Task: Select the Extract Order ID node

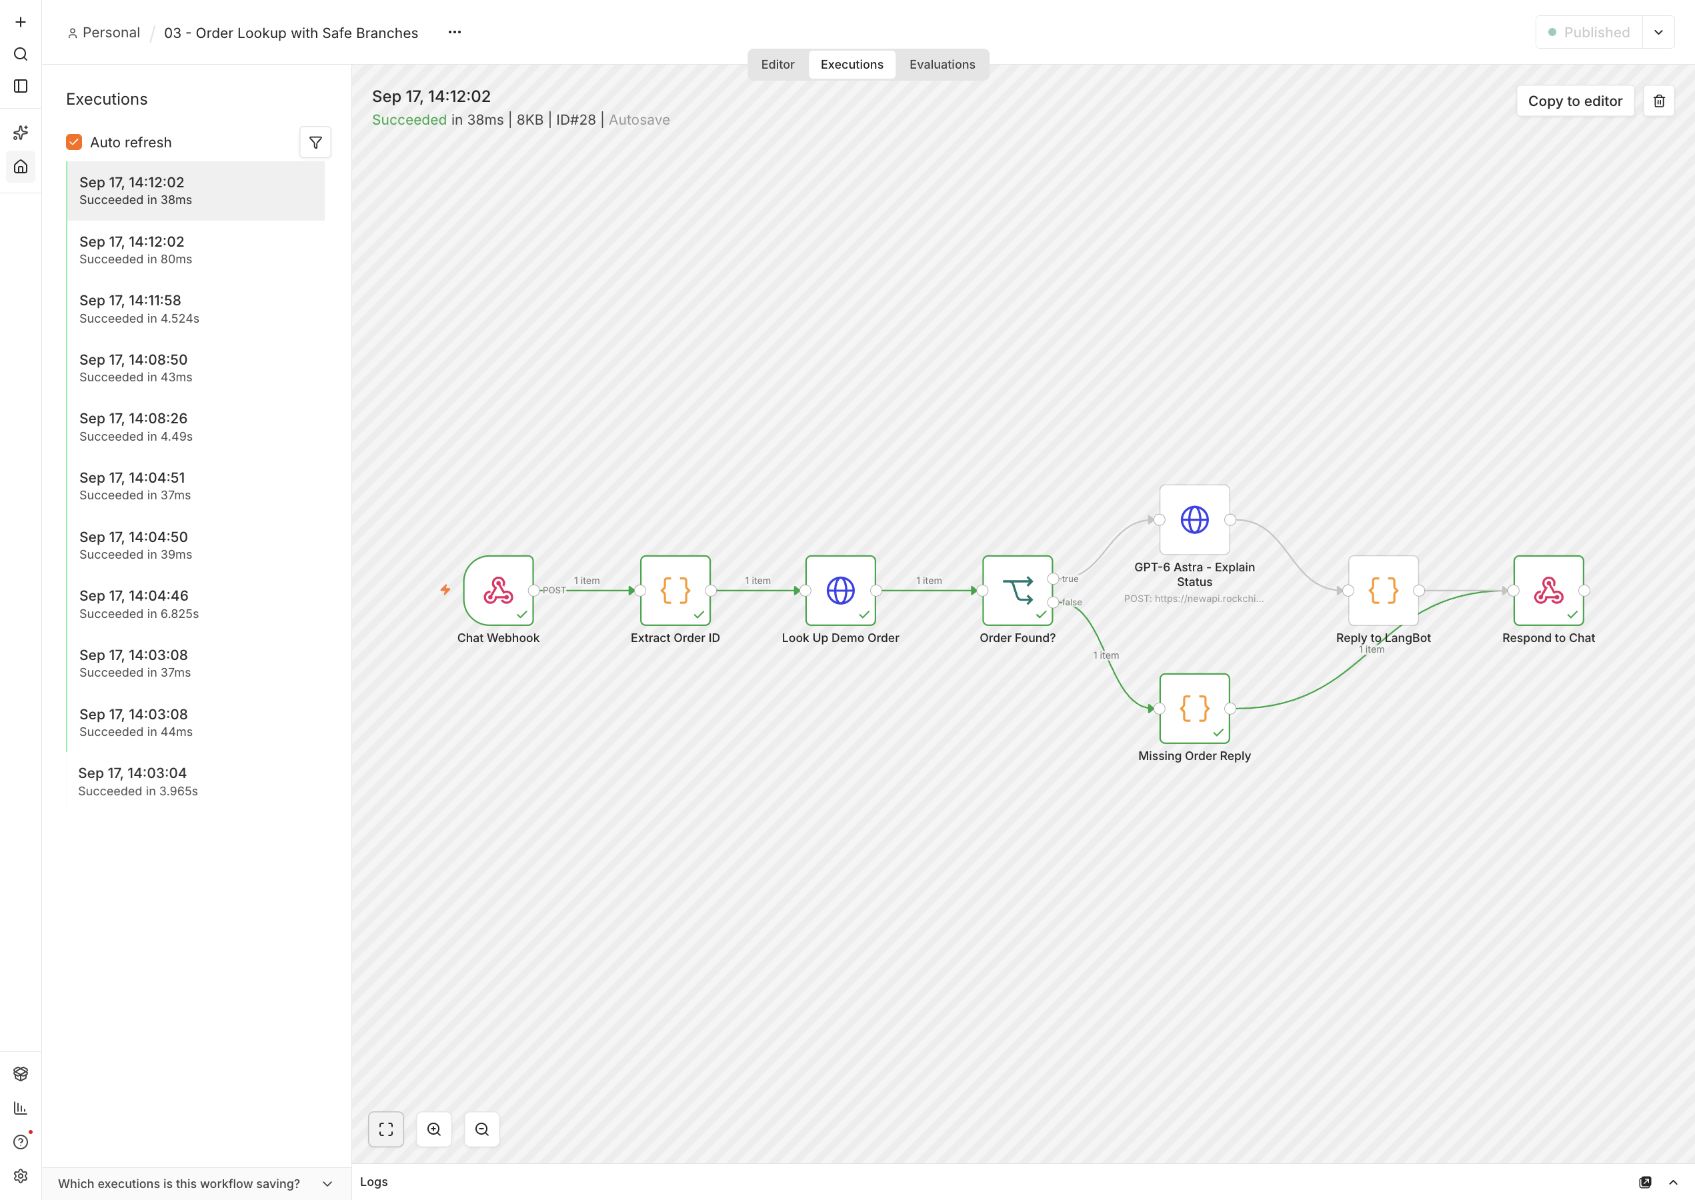Action: (x=675, y=590)
